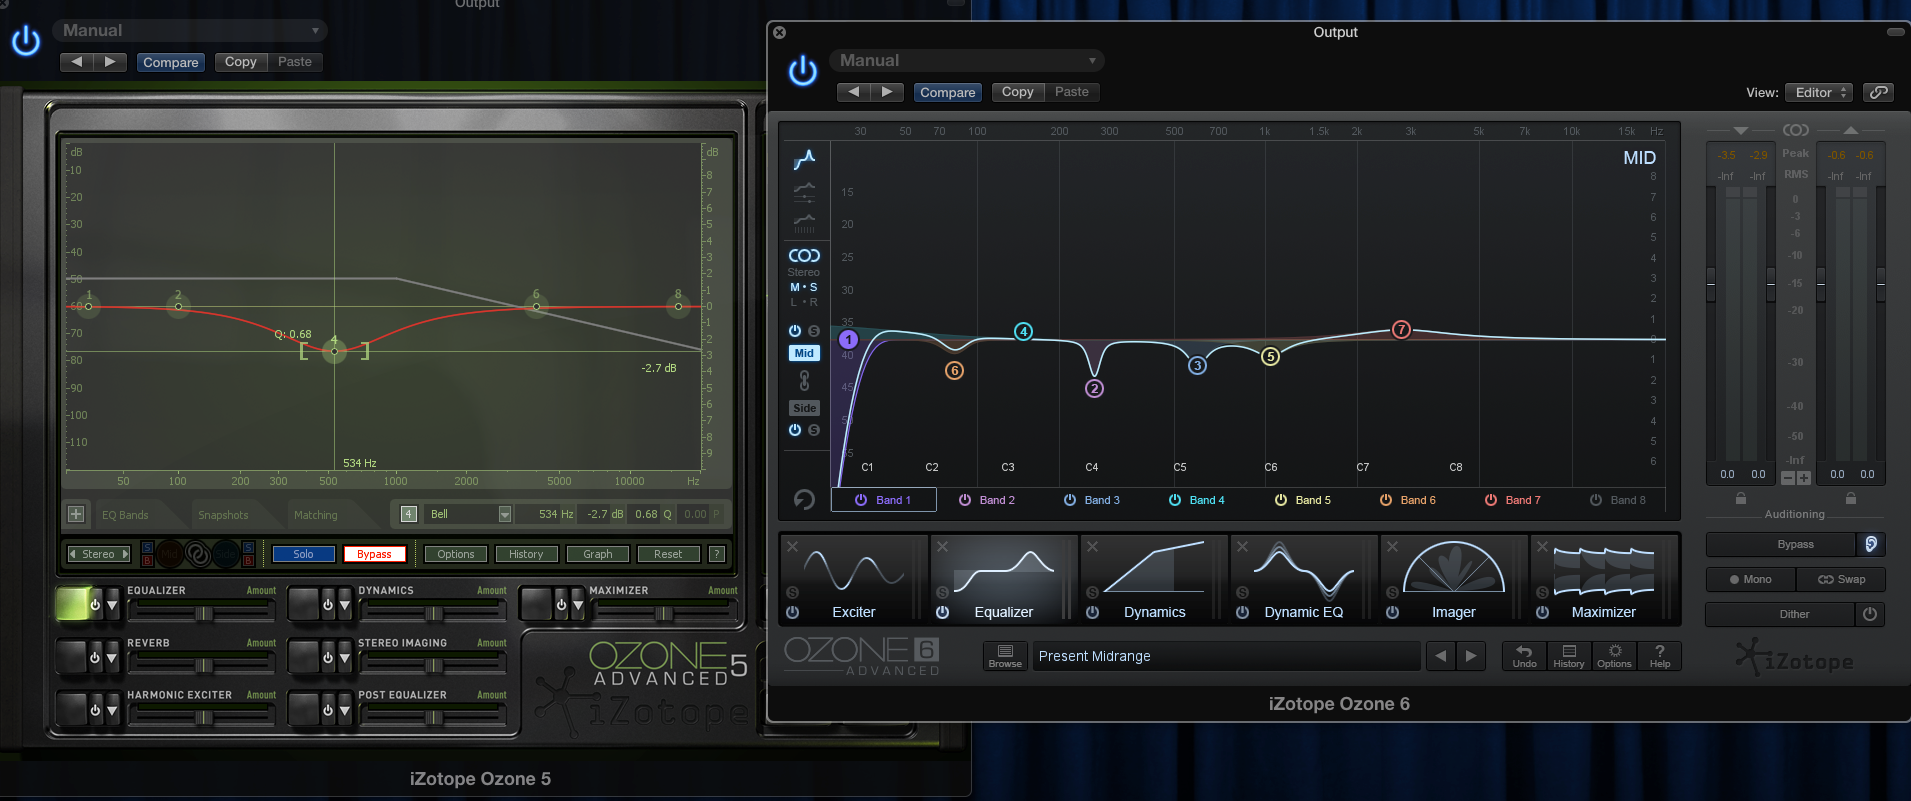Enable Band 8 with its power icon
This screenshot has width=1911, height=801.
(x=1596, y=500)
